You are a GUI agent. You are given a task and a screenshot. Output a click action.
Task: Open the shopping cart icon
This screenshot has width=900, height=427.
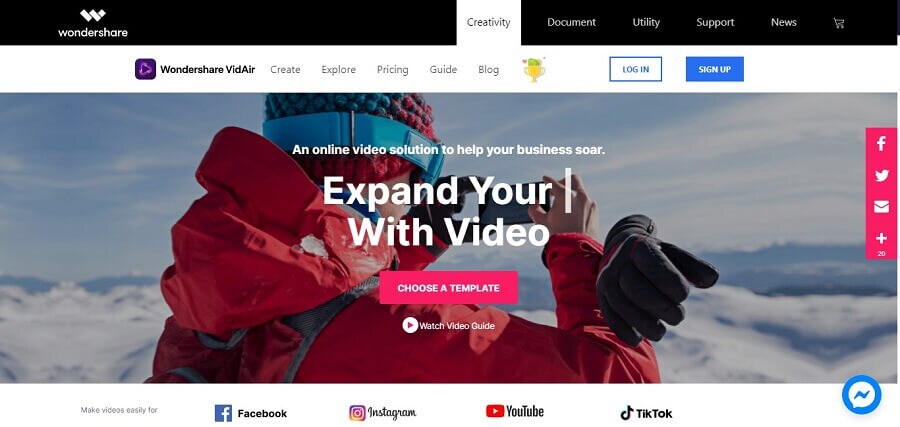tap(839, 23)
